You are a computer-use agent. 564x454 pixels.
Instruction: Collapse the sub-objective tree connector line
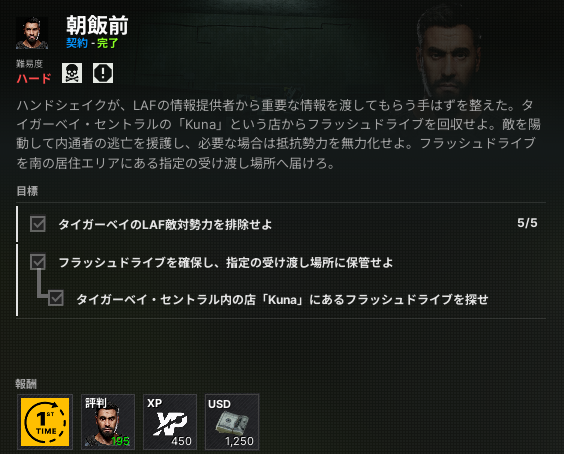pos(41,284)
